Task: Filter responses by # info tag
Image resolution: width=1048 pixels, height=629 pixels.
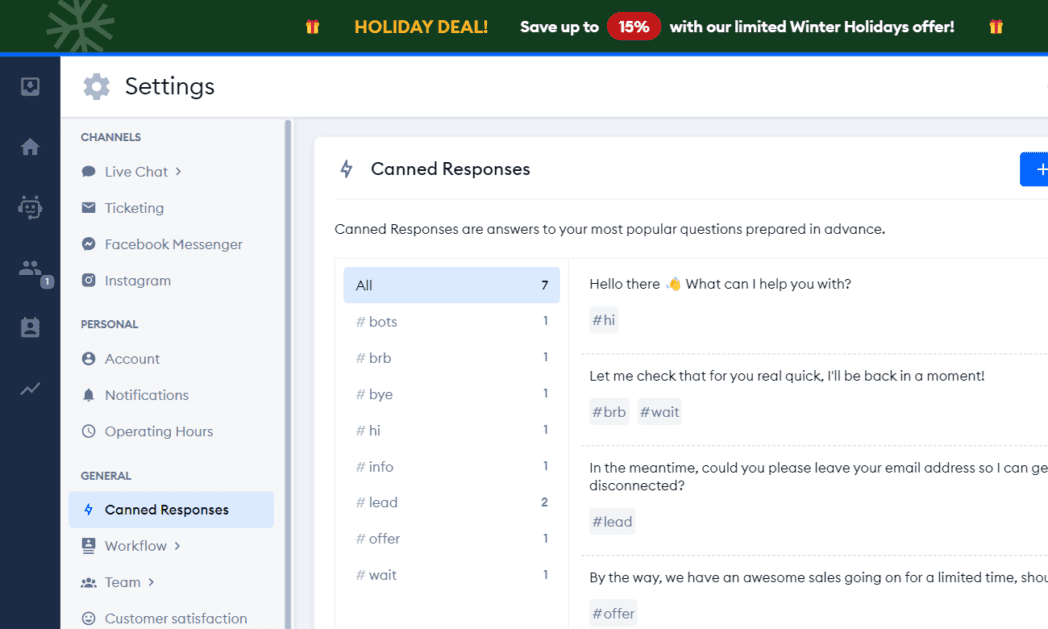Action: coord(451,466)
